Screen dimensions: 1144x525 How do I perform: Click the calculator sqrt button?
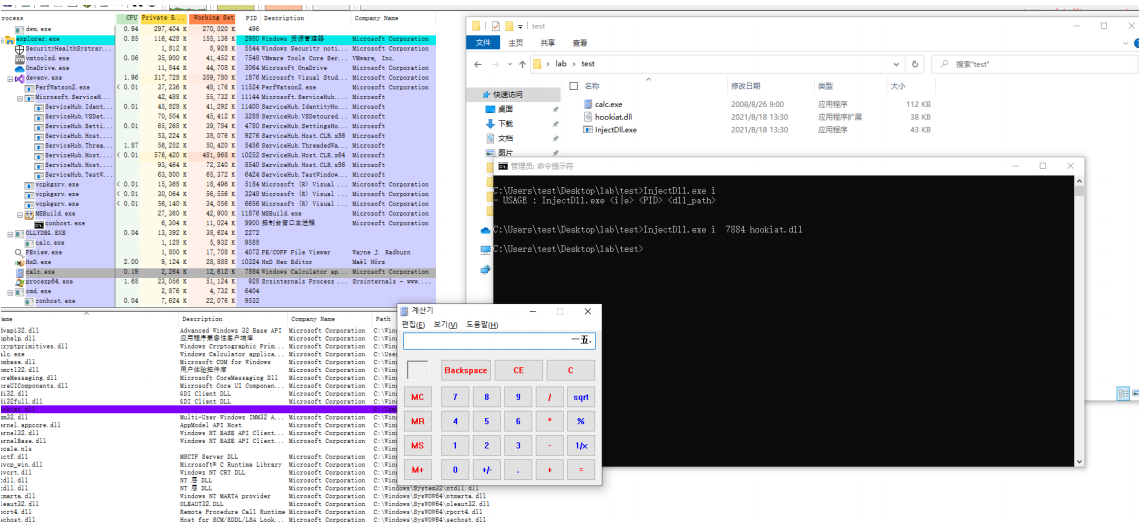tap(581, 397)
